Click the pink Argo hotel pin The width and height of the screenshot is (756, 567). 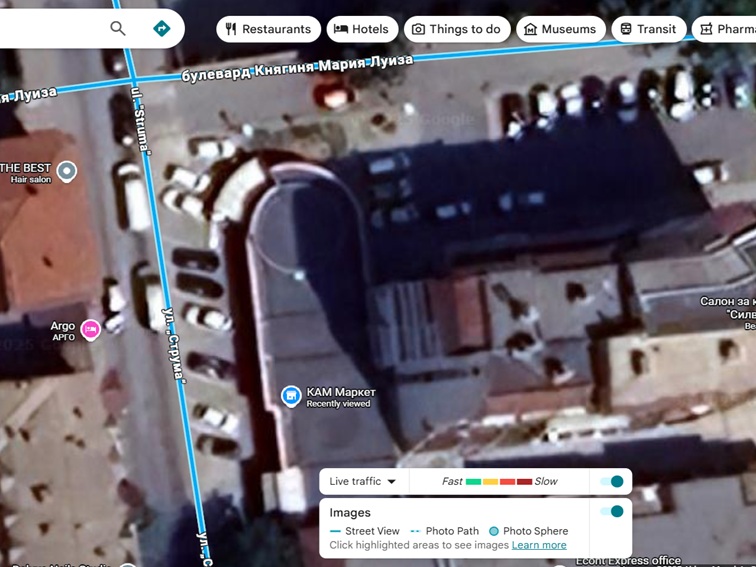91,328
